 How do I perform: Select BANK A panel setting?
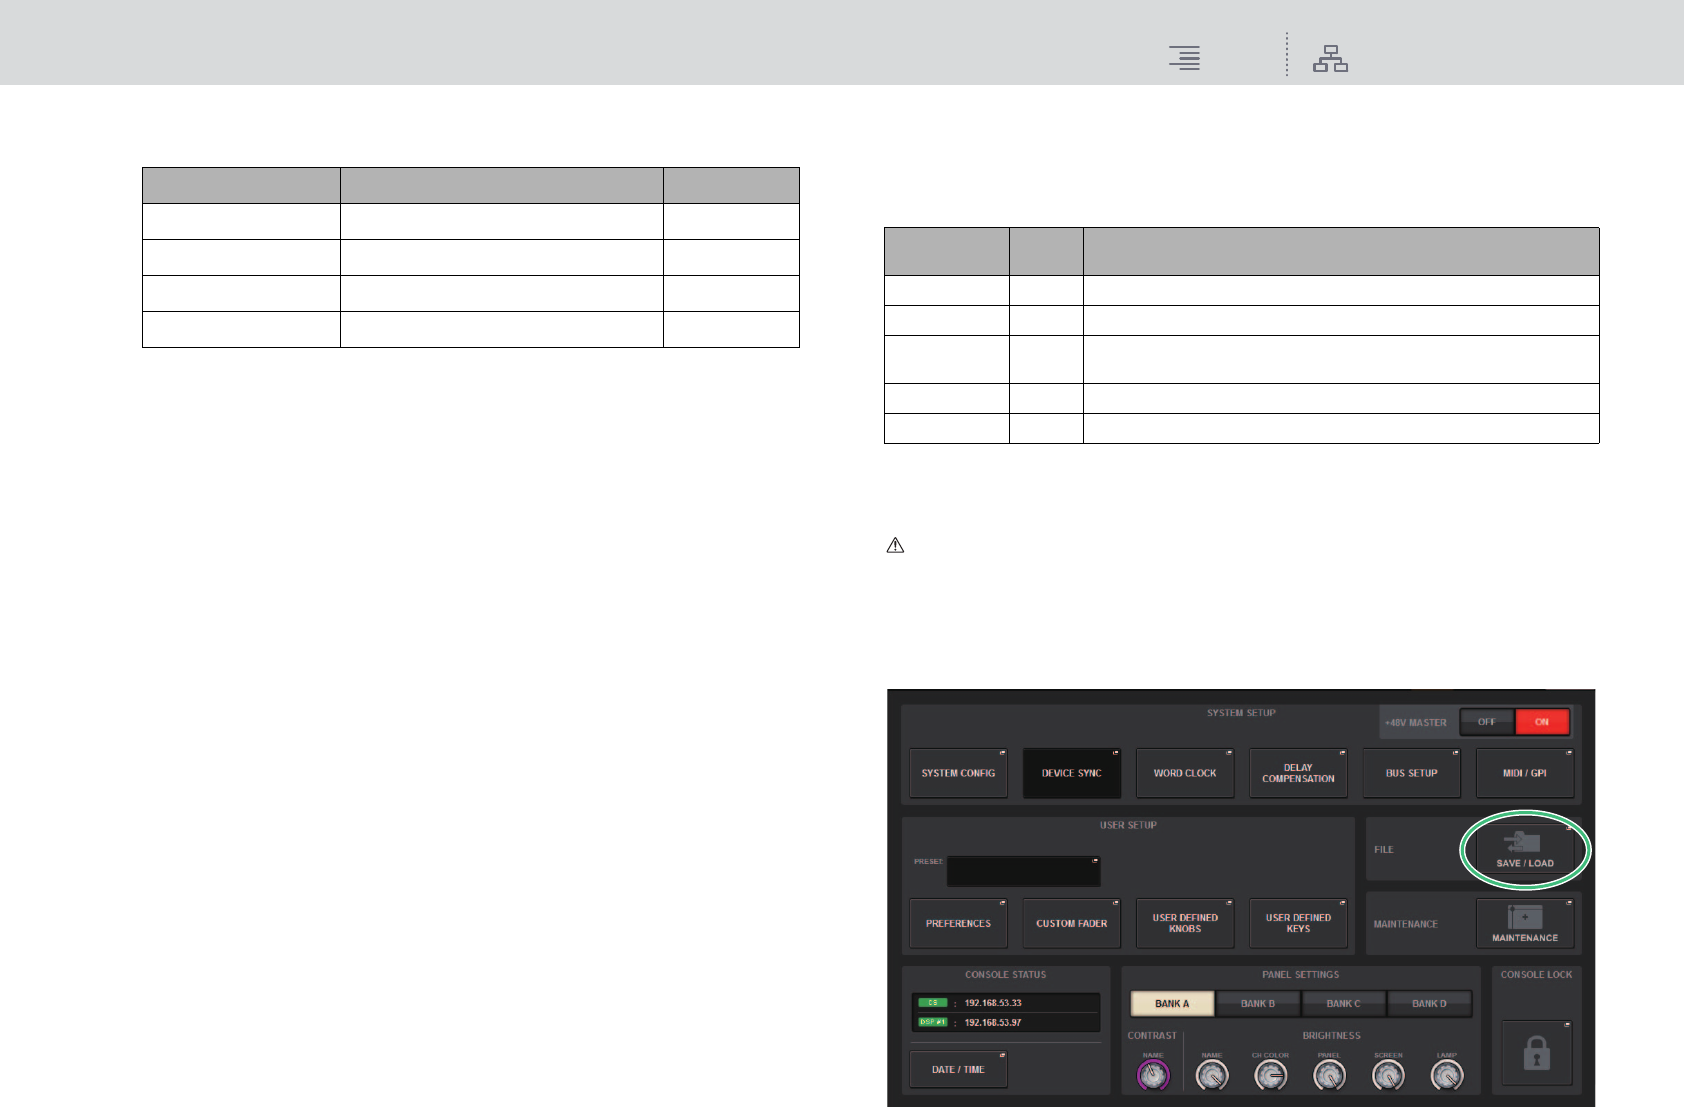click(1172, 1003)
